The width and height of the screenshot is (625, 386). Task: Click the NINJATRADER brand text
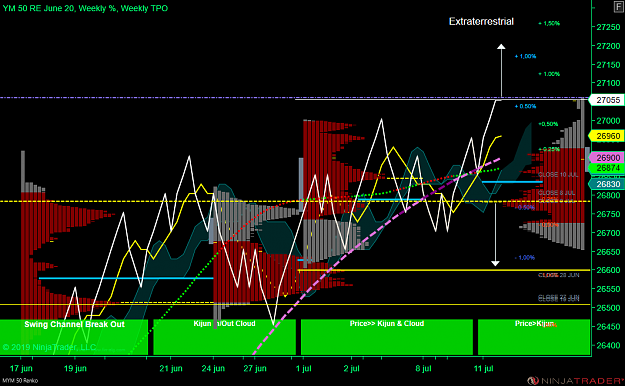pos(582,380)
